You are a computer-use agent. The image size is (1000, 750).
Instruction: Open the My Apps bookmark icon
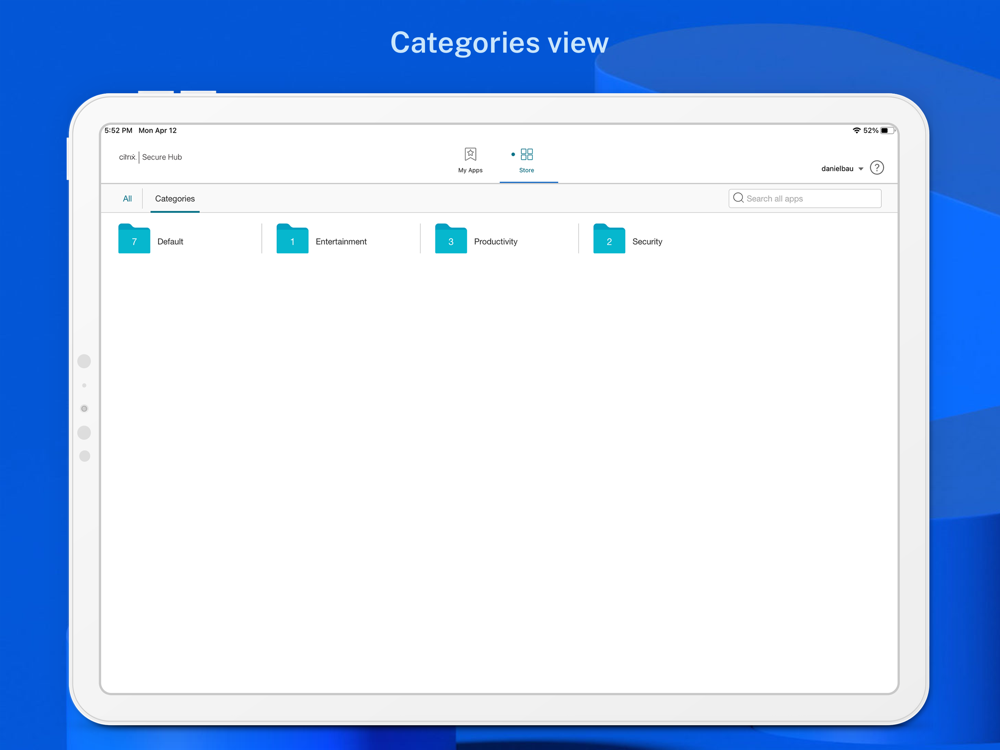[470, 154]
